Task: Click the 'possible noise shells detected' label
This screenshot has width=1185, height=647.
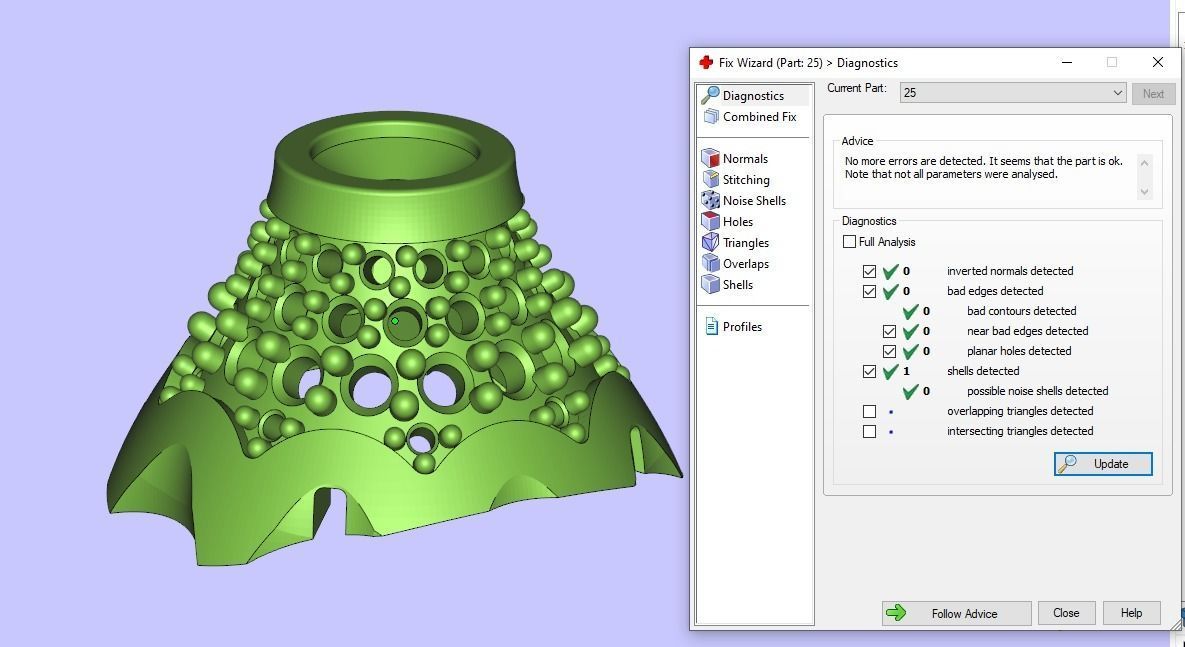Action: pyautogui.click(x=1038, y=391)
